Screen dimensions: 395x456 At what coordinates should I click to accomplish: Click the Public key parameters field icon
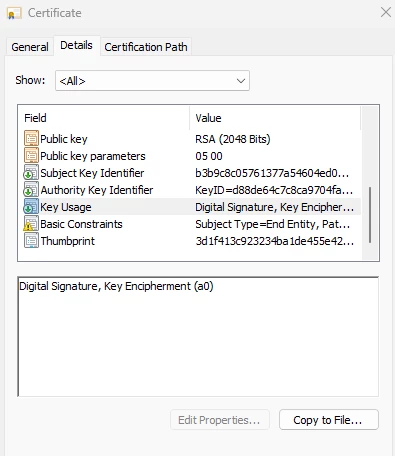click(x=31, y=155)
